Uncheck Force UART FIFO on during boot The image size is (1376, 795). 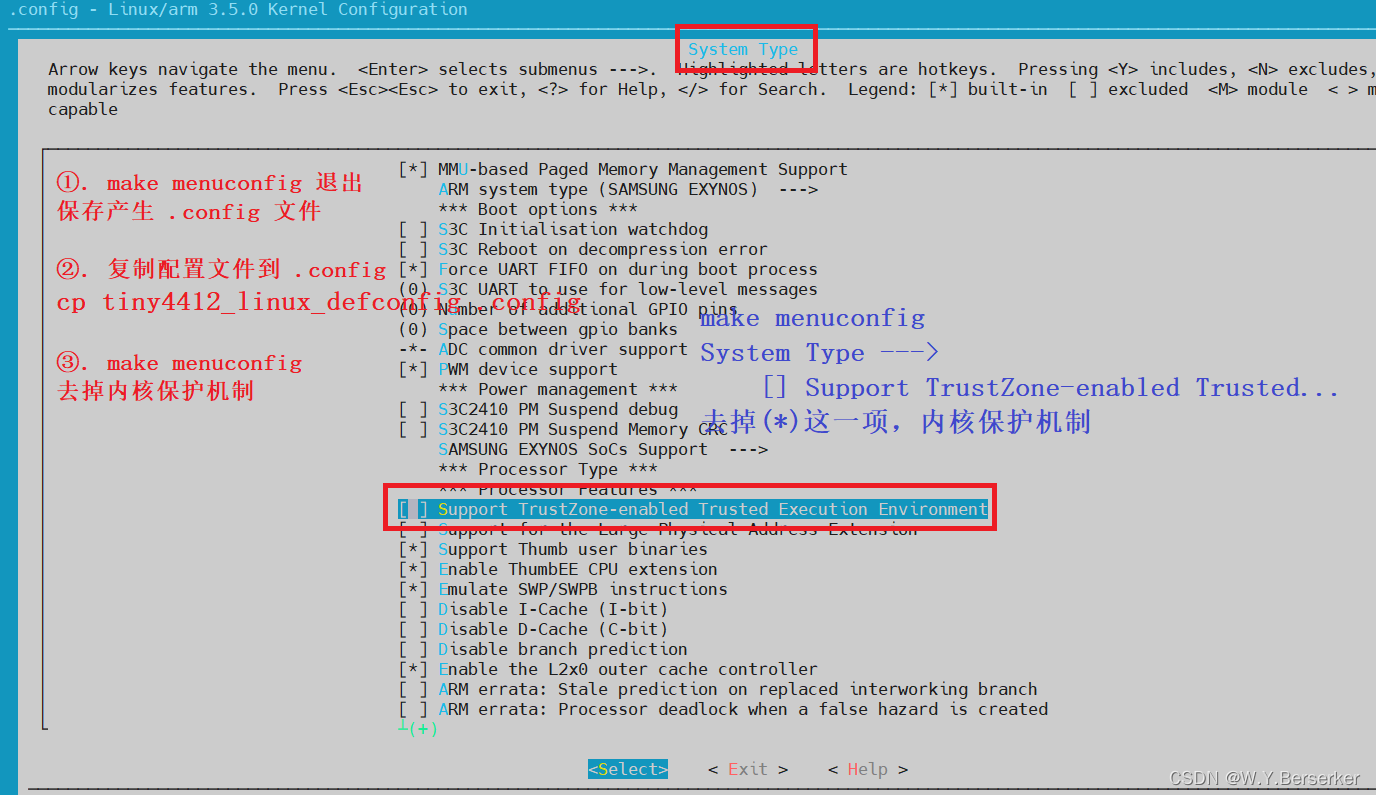tap(608, 269)
